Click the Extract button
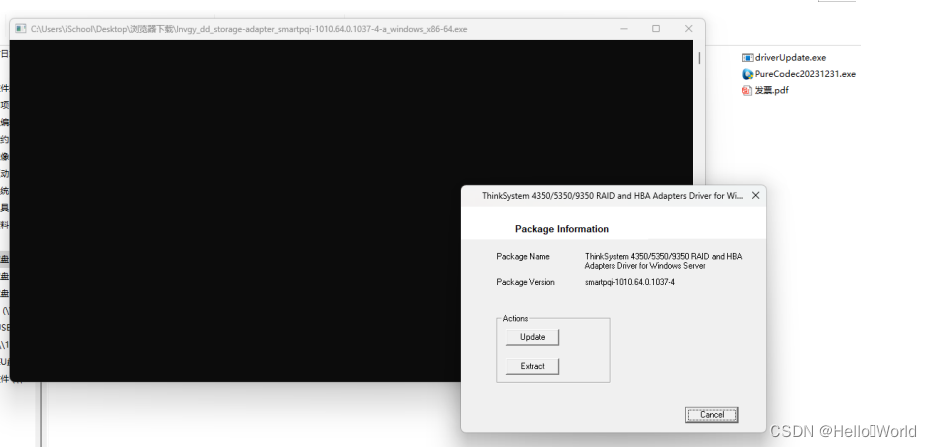Screen dimensions: 932x447 532,366
